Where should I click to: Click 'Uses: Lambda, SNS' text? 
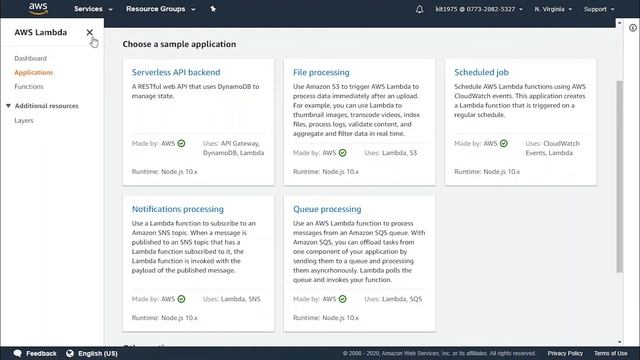(231, 299)
